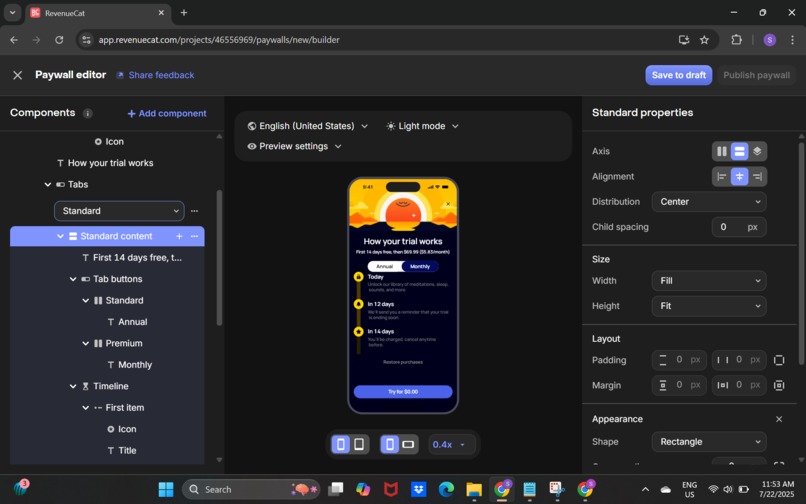Select the How your trial works text row
The width and height of the screenshot is (806, 504).
(105, 163)
